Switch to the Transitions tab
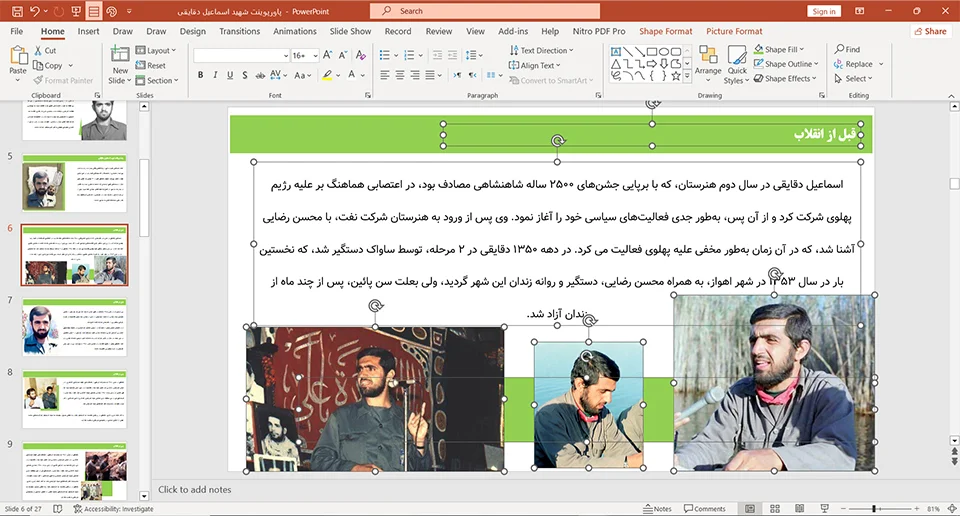Image resolution: width=960 pixels, height=516 pixels. [x=239, y=31]
